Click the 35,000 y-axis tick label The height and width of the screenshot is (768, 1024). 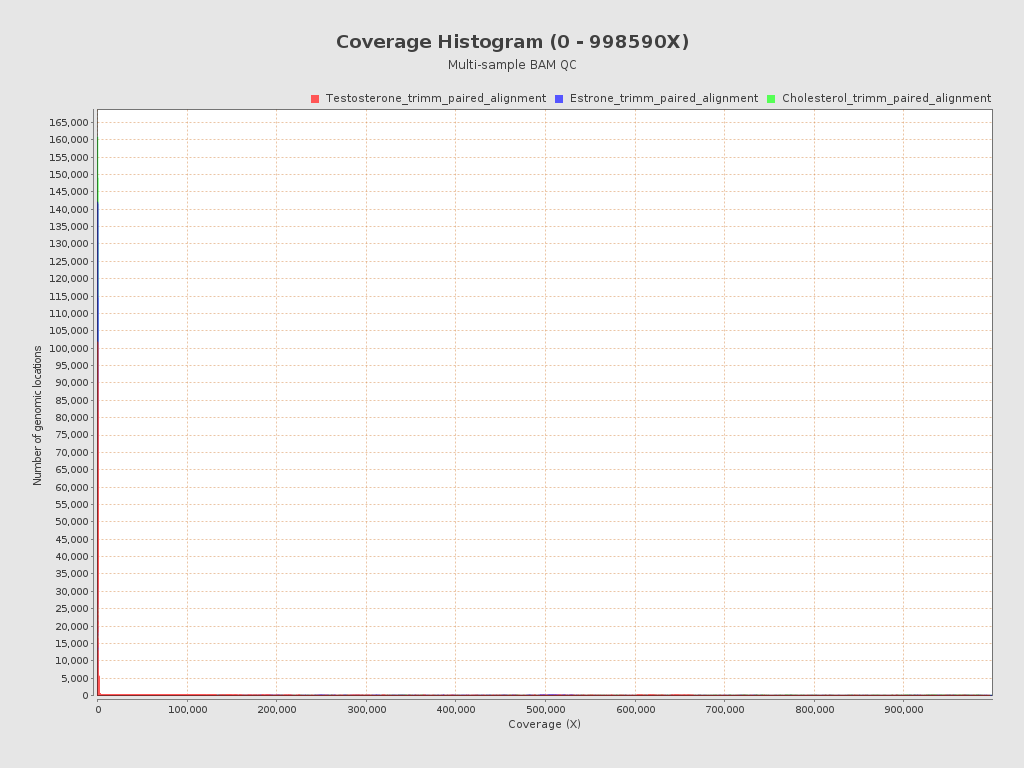(71, 574)
